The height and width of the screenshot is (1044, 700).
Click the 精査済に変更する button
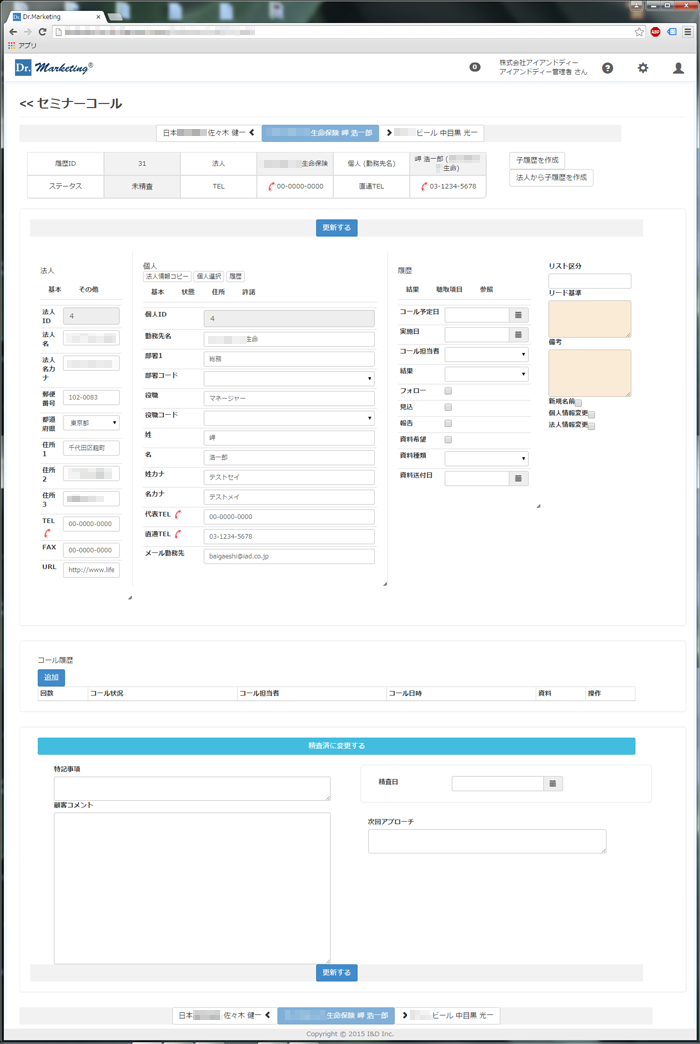tap(336, 746)
